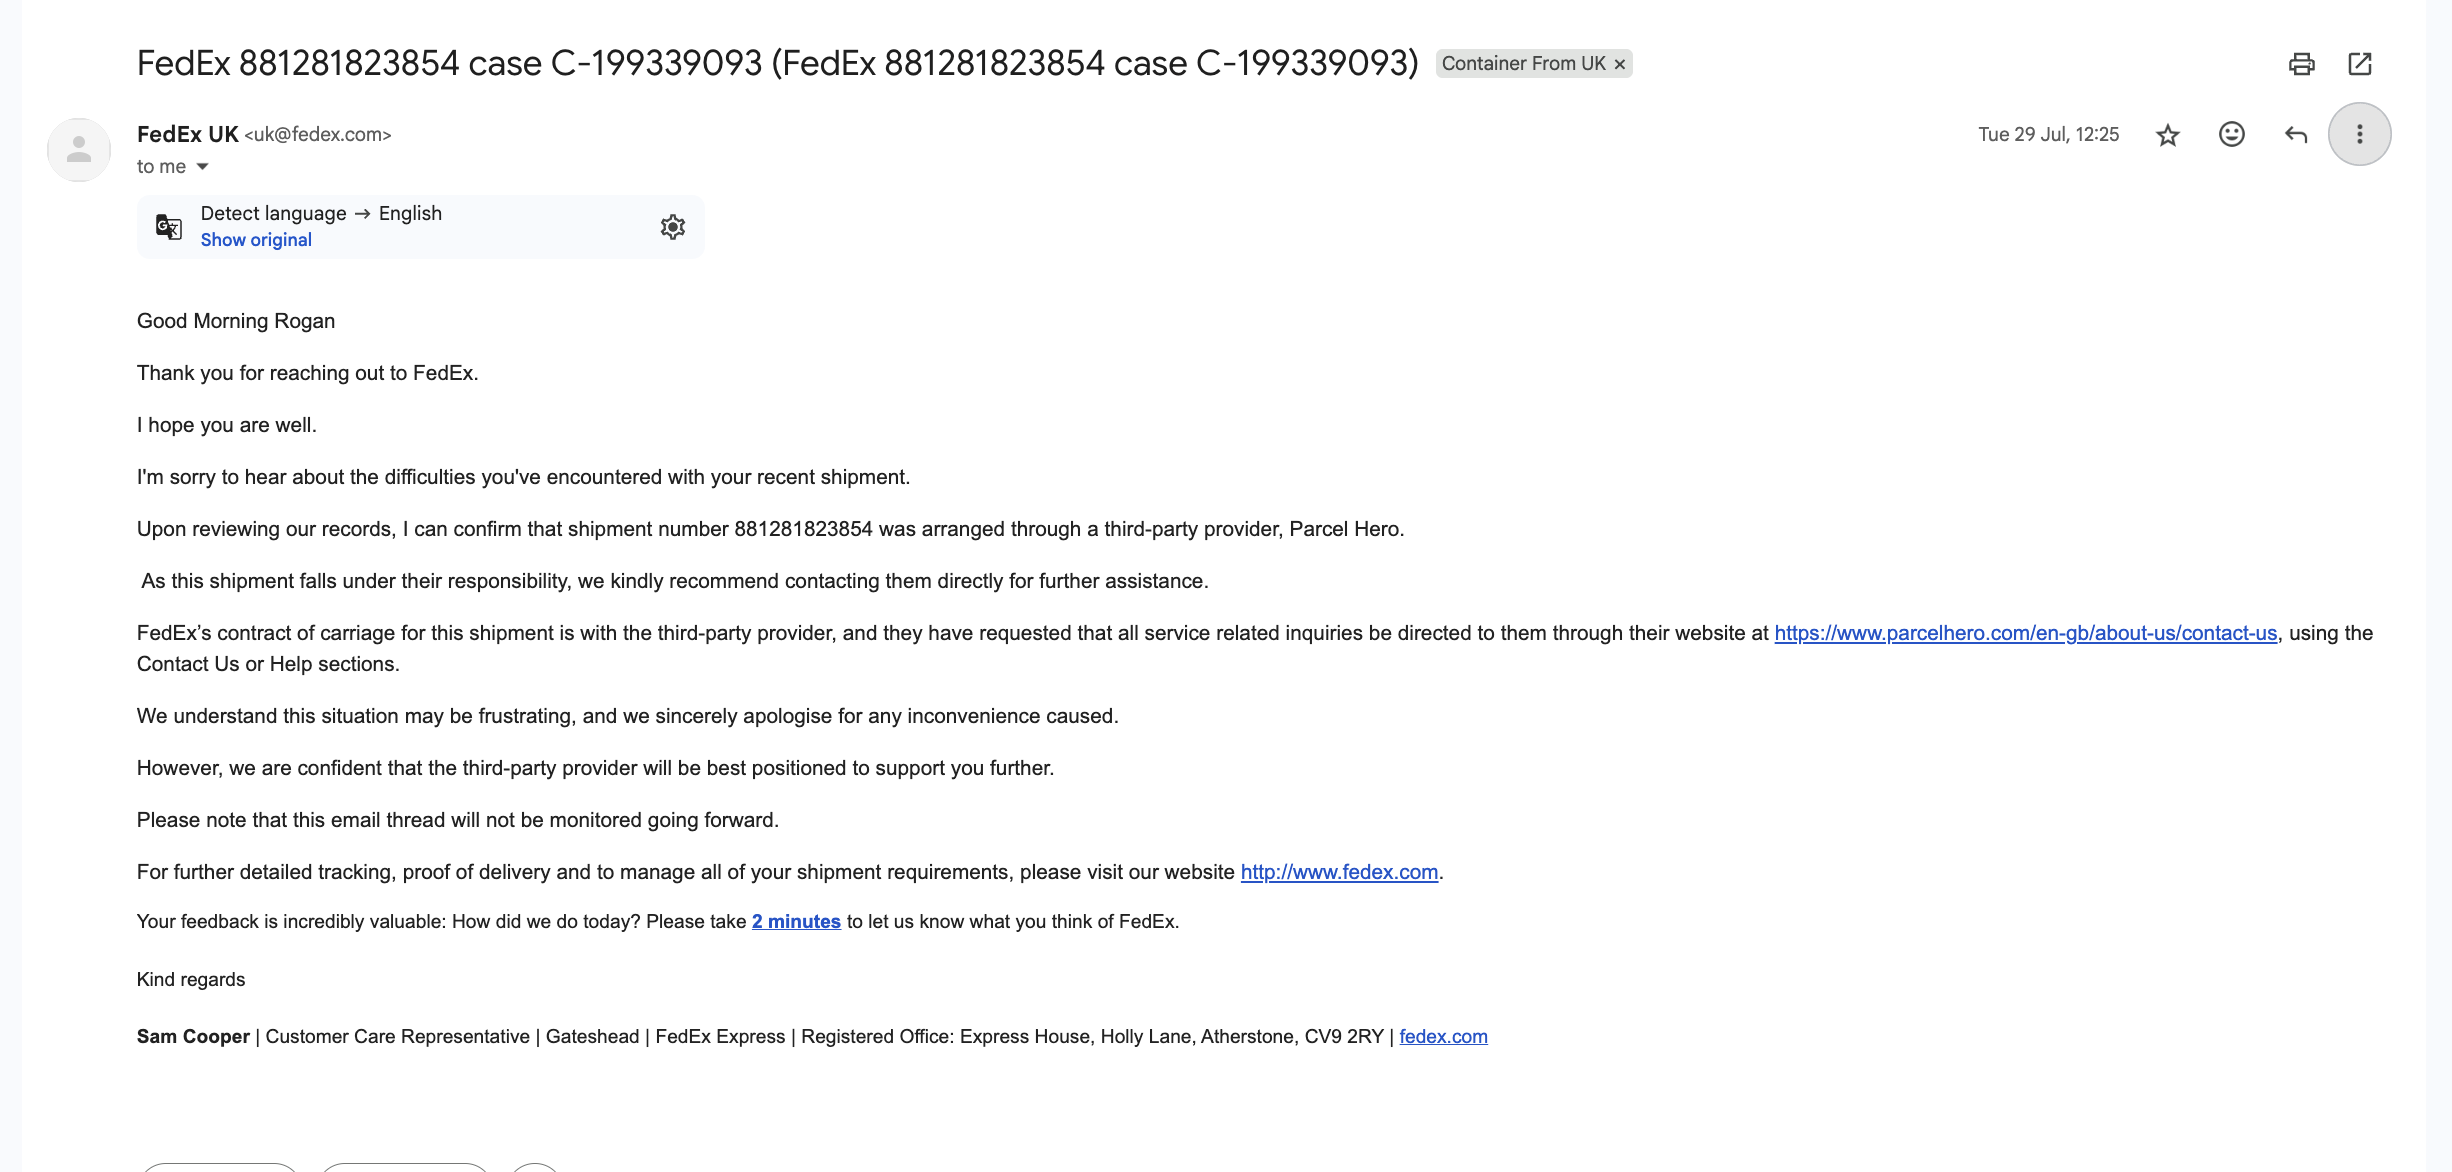This screenshot has width=2452, height=1172.
Task: Click the translate language icon
Action: [x=169, y=227]
